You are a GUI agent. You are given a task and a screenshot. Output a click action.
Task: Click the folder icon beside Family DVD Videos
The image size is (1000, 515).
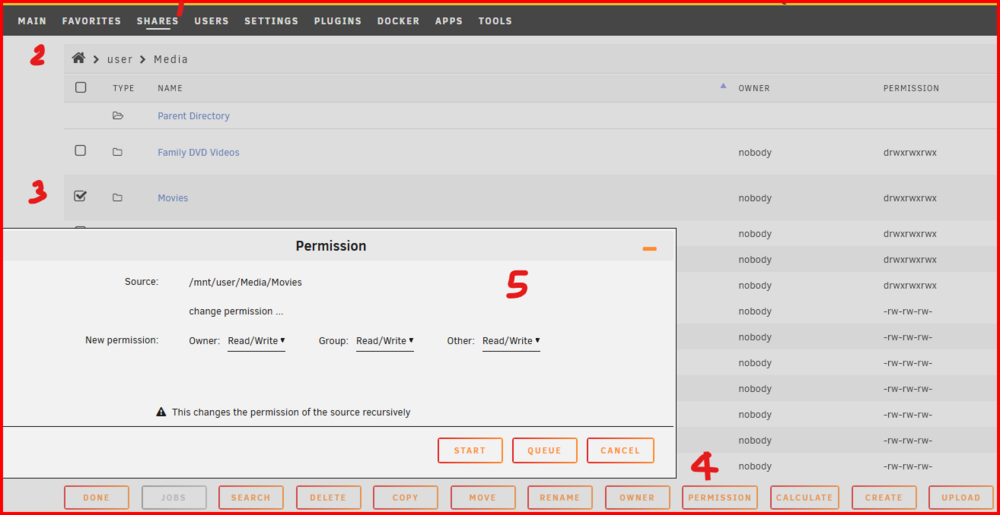[117, 152]
